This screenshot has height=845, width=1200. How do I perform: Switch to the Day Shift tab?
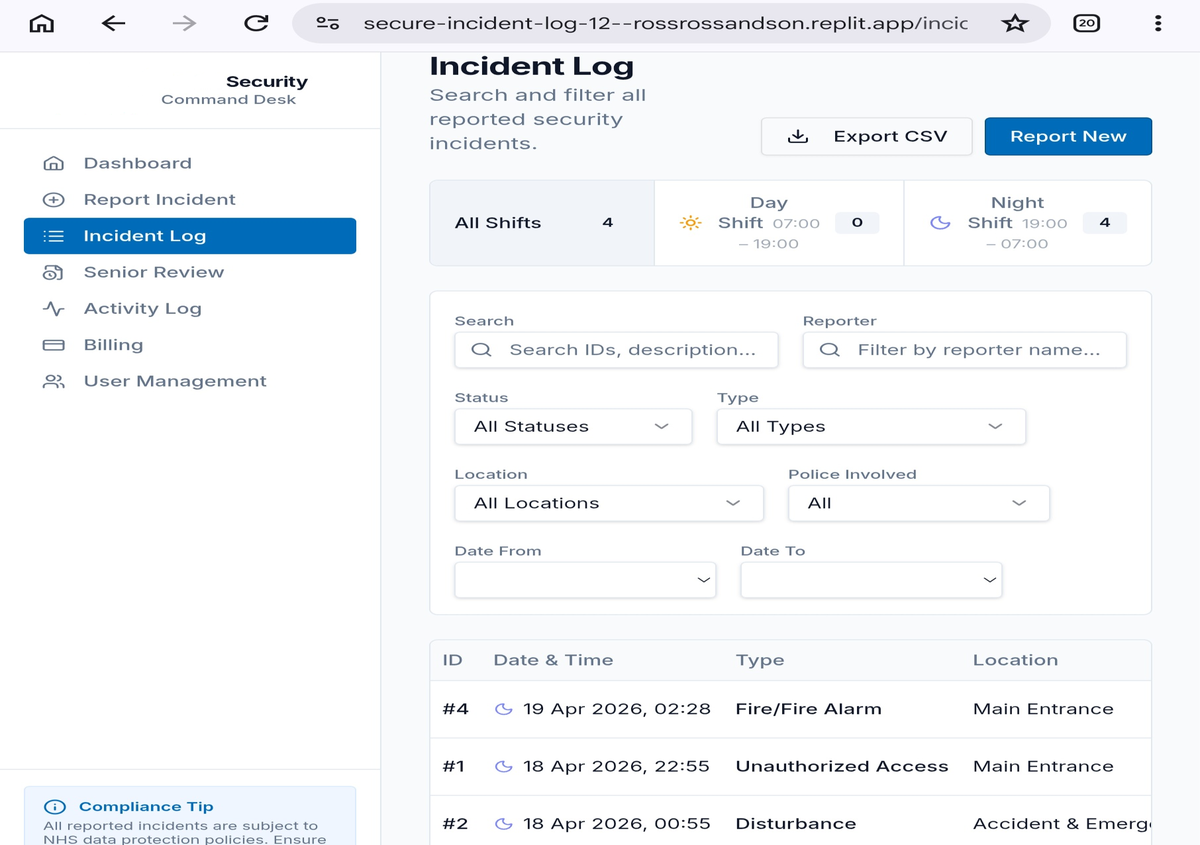pos(779,223)
